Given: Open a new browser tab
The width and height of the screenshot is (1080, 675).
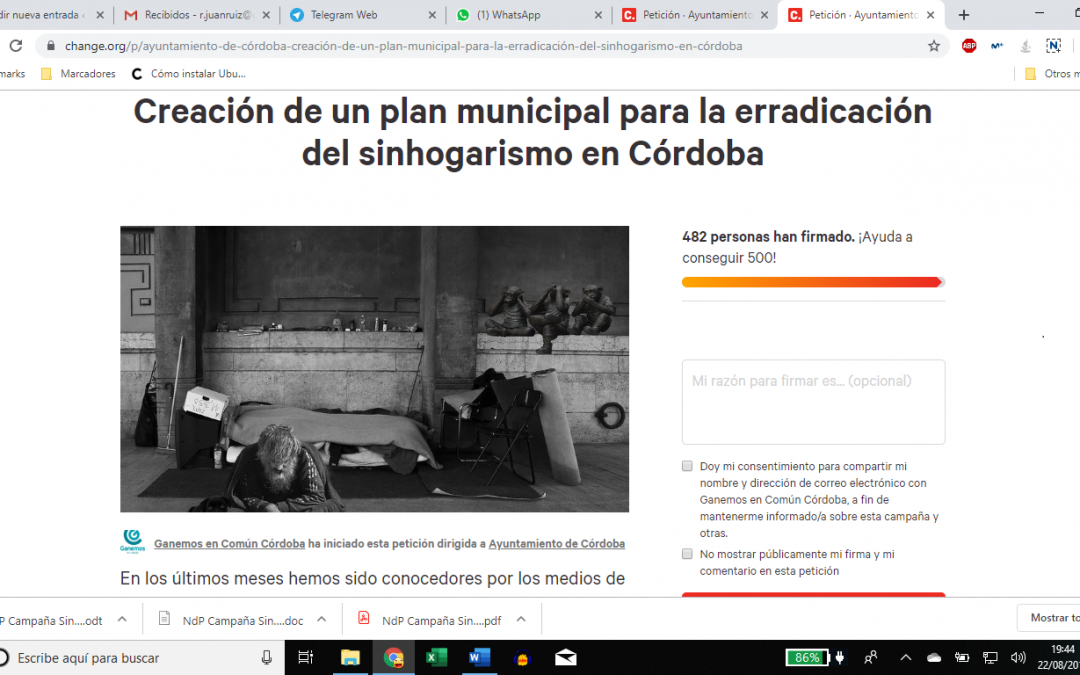Looking at the screenshot, I should pyautogui.click(x=964, y=15).
